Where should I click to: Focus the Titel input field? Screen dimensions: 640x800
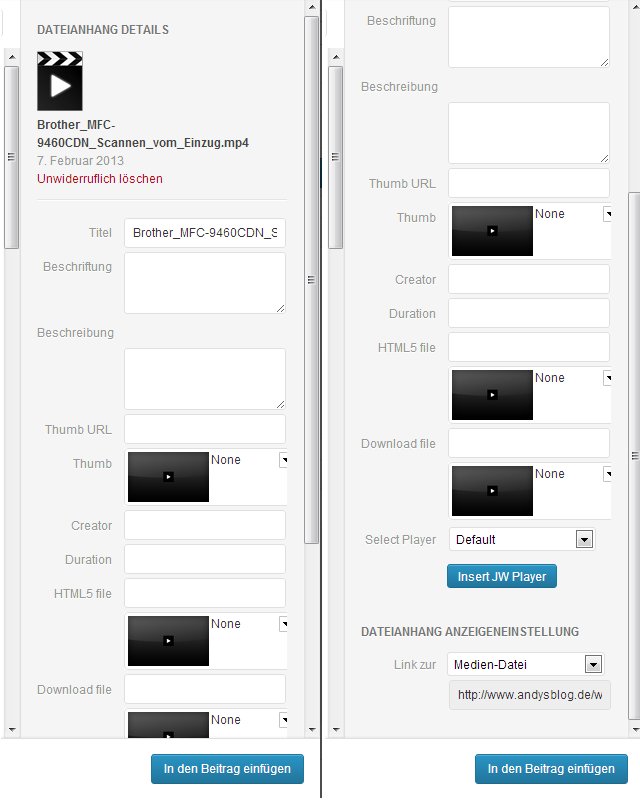pyautogui.click(x=205, y=232)
